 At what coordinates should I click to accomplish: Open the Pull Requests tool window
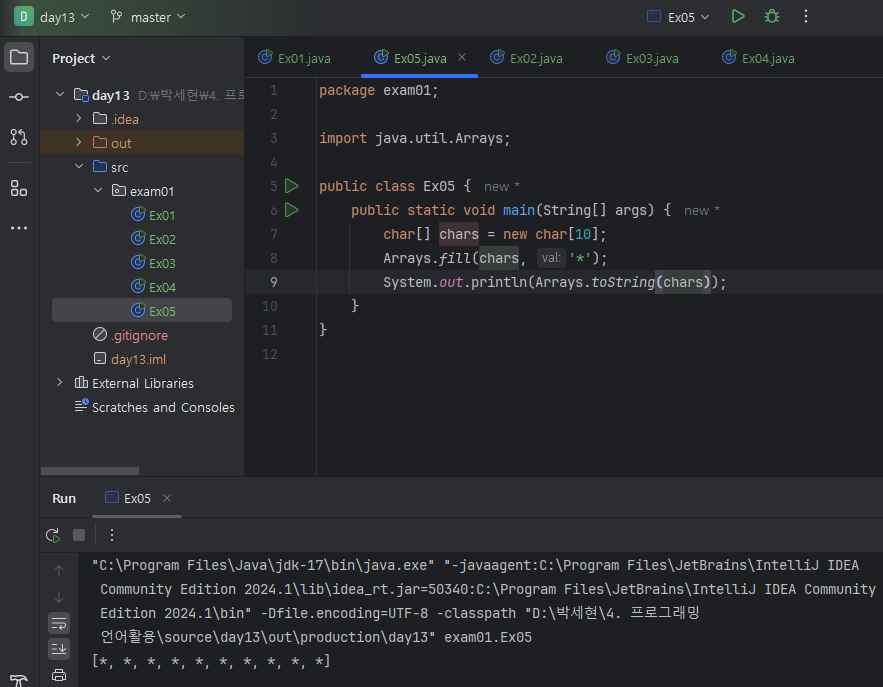(19, 137)
